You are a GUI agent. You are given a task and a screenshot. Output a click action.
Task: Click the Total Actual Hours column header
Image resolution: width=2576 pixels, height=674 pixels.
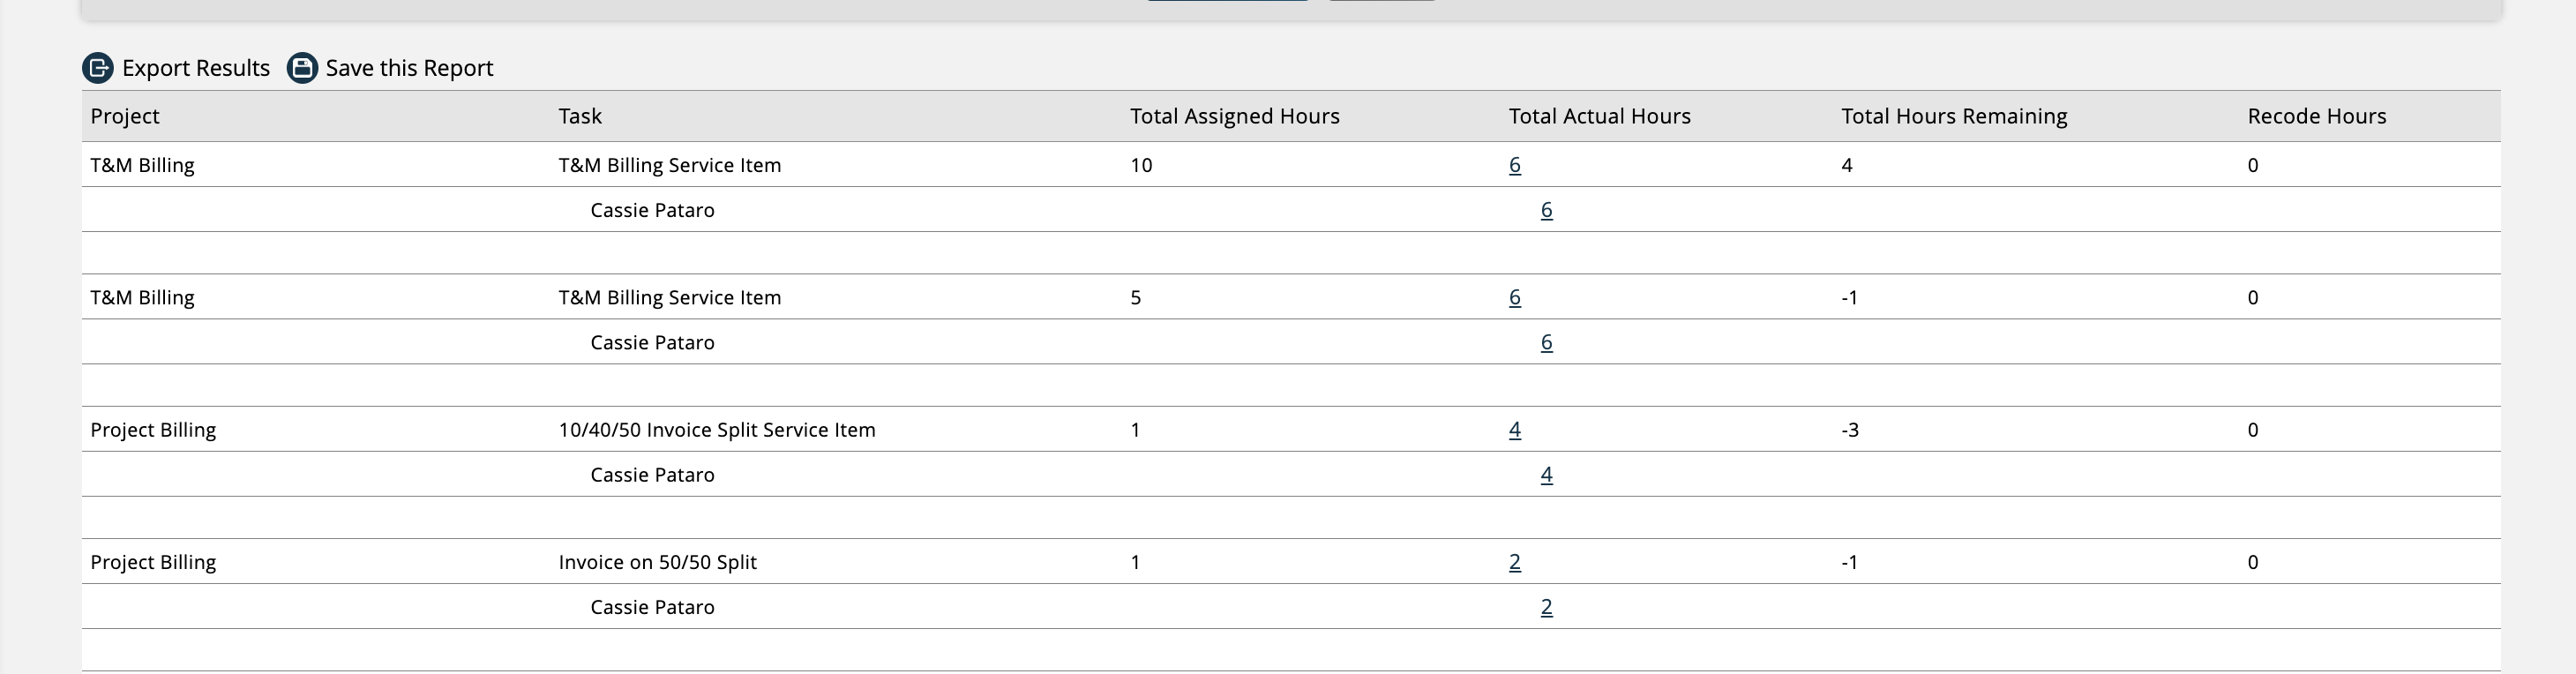[1599, 116]
